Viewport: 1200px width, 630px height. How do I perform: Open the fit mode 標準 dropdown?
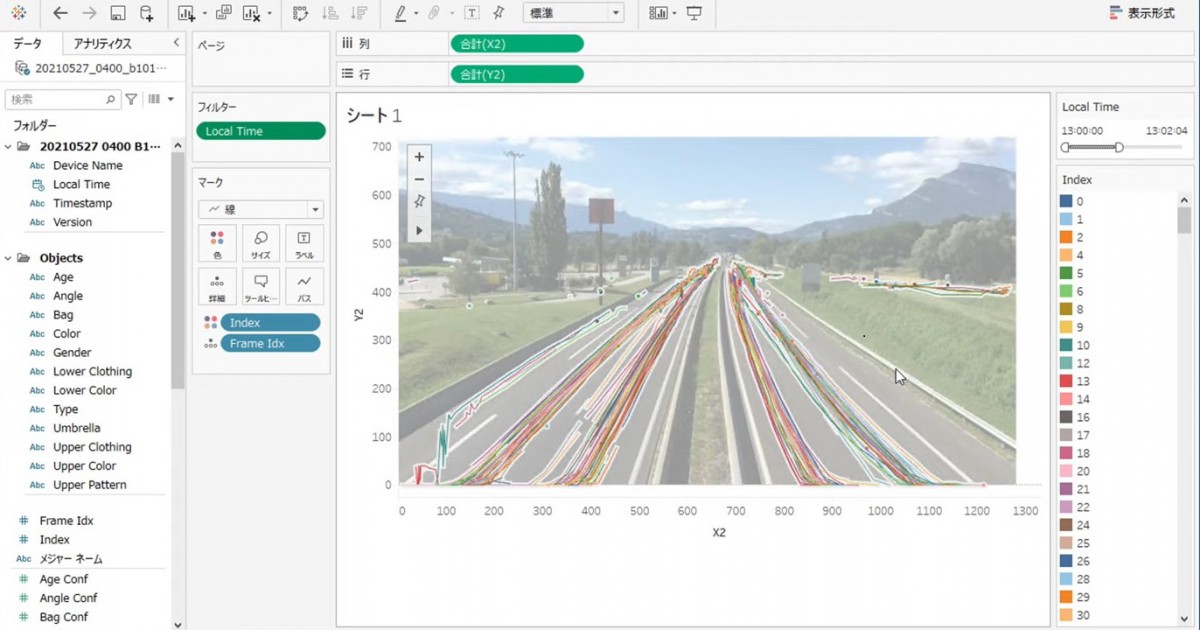click(x=573, y=13)
